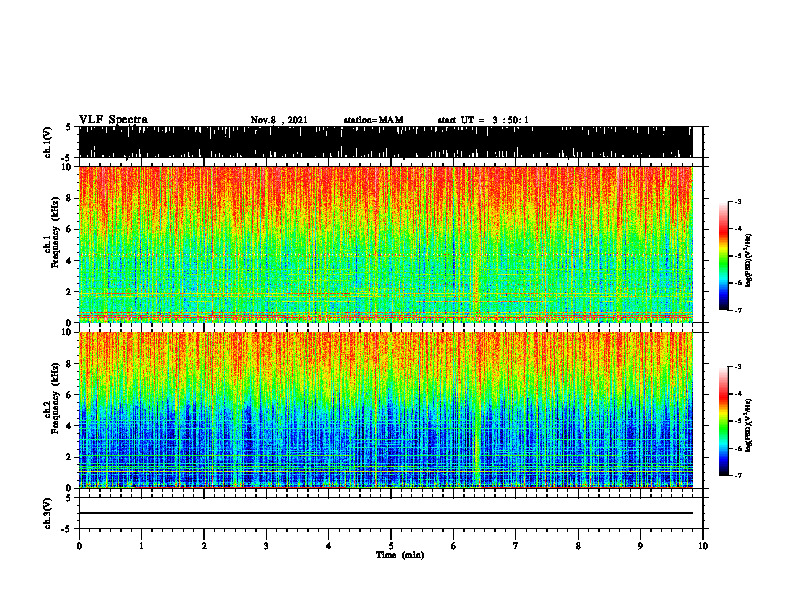The height and width of the screenshot is (612, 792).
Task: Click the vertical burst streak near 6.4 min in ch.2
Action: [x=477, y=410]
